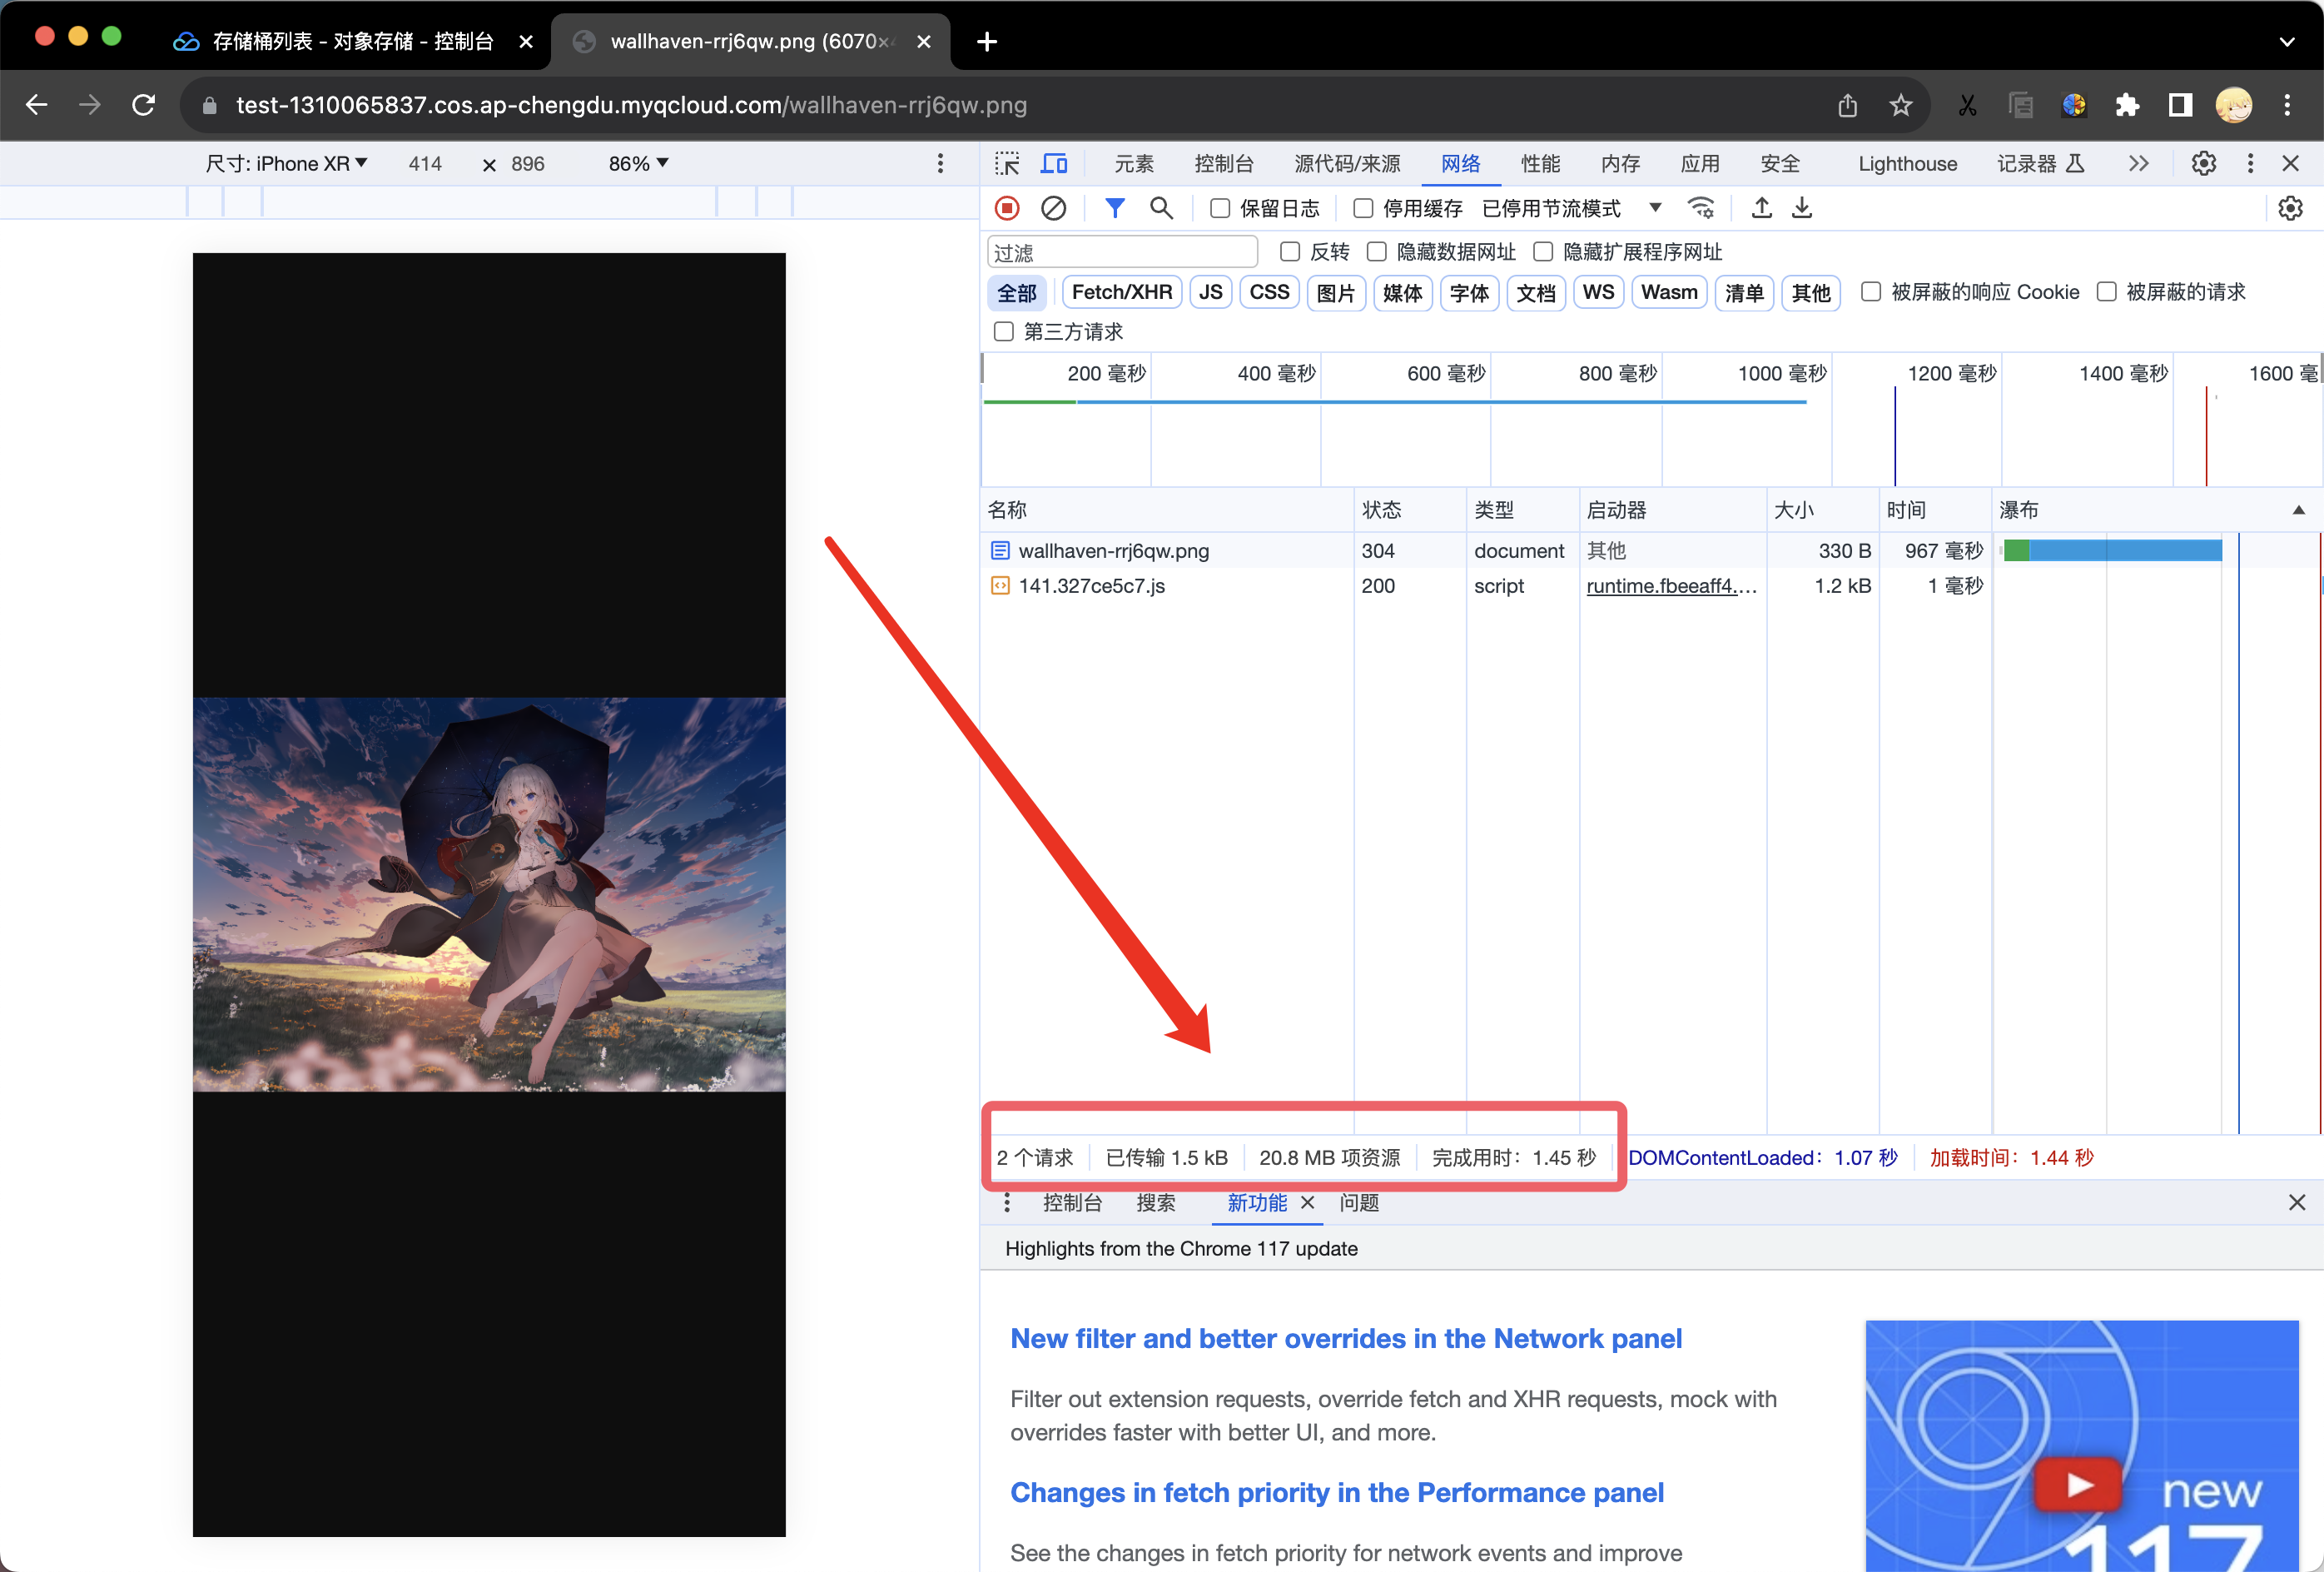
Task: Switch to 元素 tab
Action: tap(1134, 163)
